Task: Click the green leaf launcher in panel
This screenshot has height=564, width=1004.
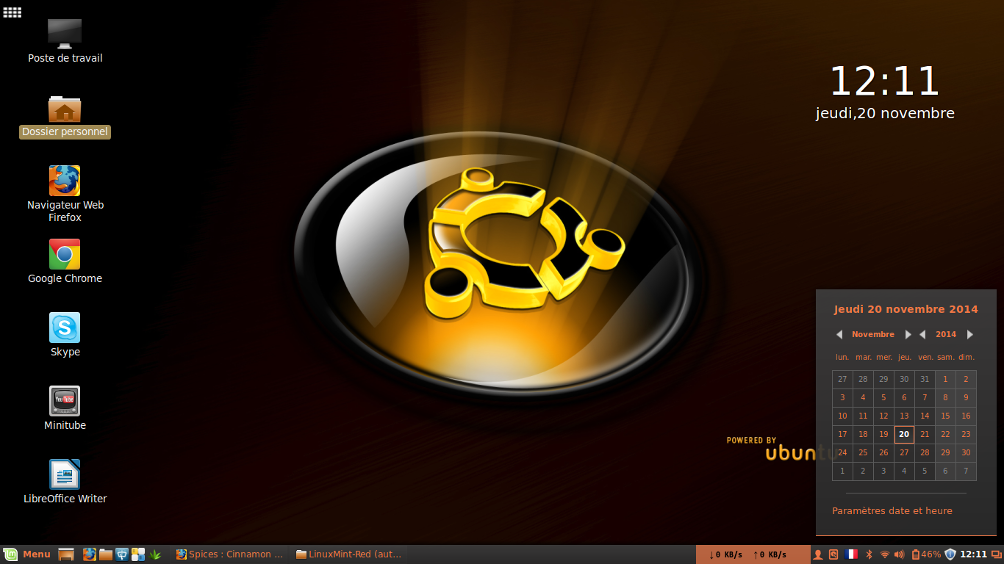Action: pyautogui.click(x=155, y=554)
